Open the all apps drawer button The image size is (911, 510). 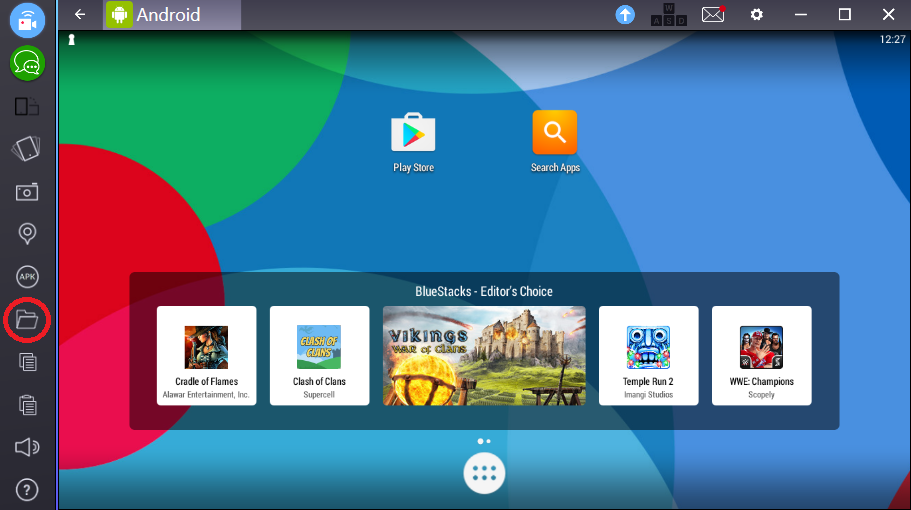(484, 473)
